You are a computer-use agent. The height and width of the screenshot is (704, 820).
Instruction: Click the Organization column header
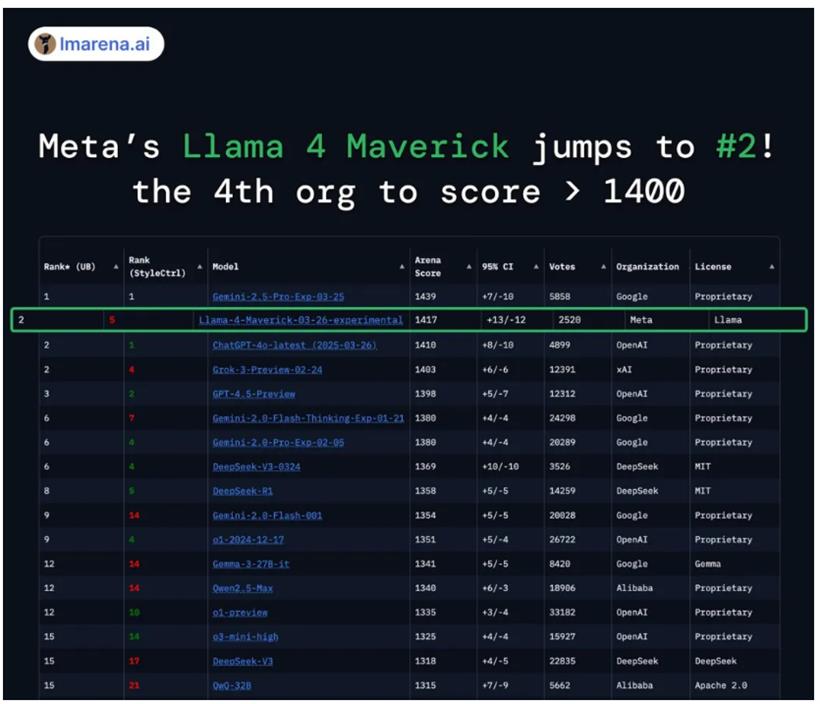[647, 267]
